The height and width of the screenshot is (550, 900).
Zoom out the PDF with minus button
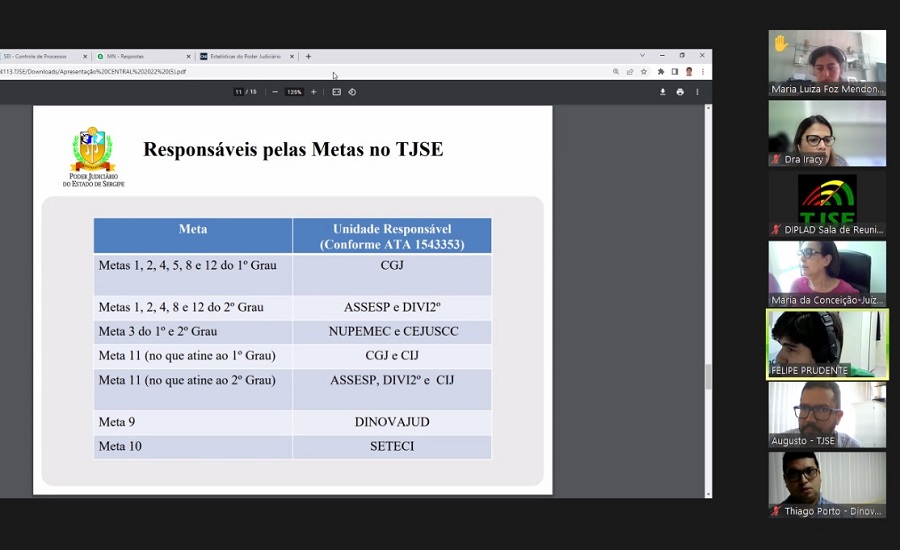pos(275,92)
